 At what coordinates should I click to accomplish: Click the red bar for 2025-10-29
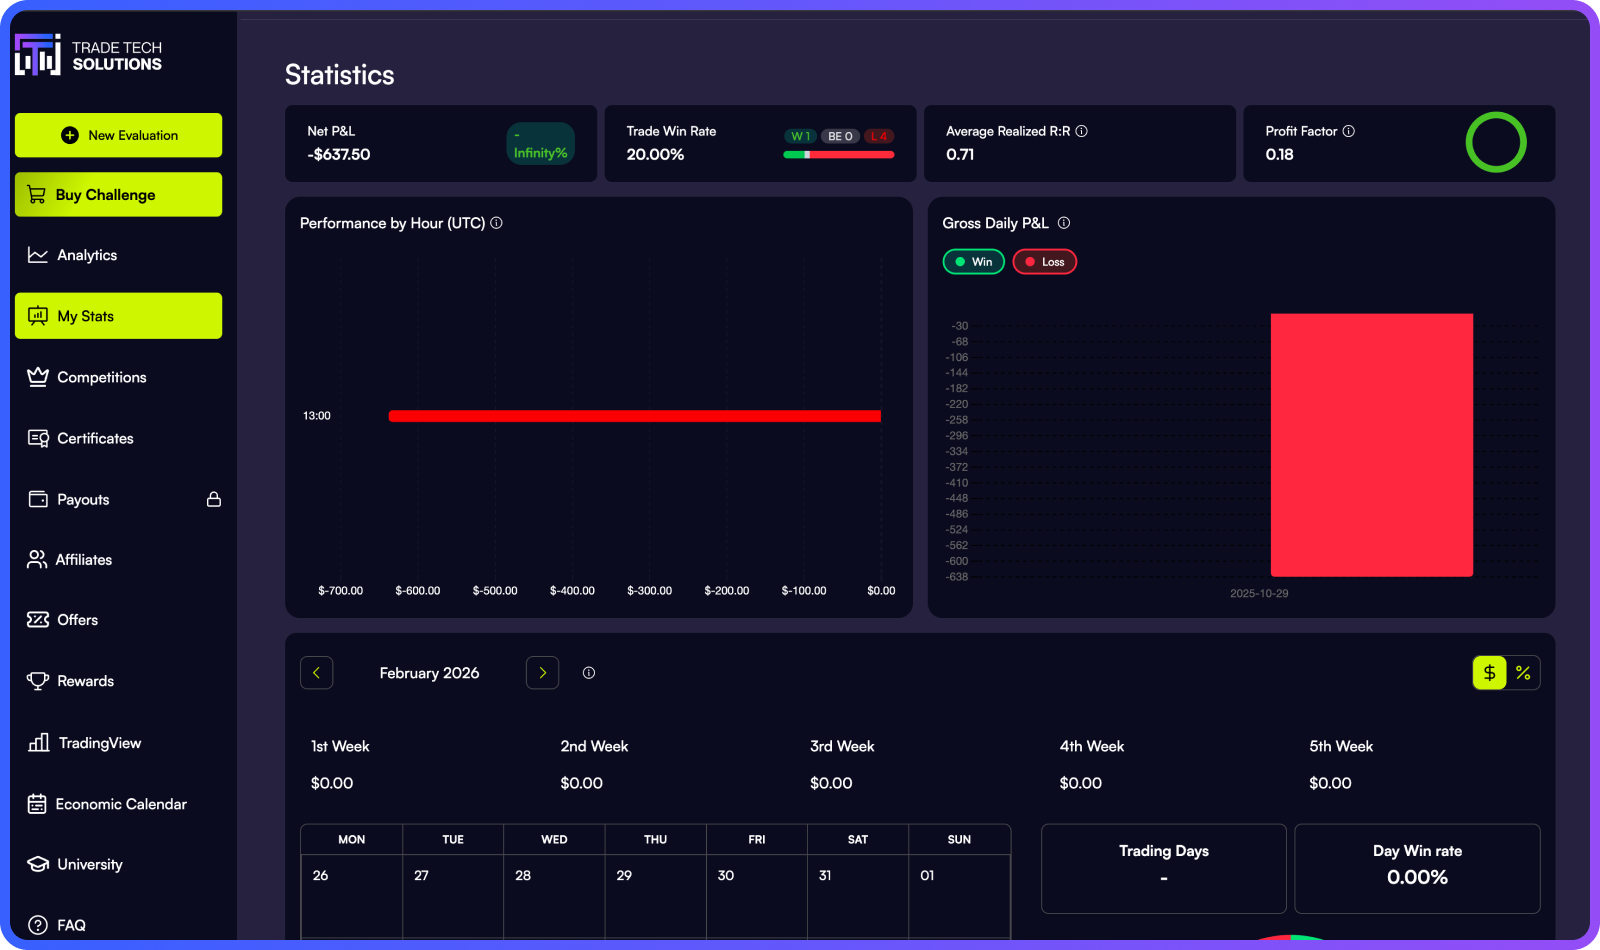coord(1371,445)
